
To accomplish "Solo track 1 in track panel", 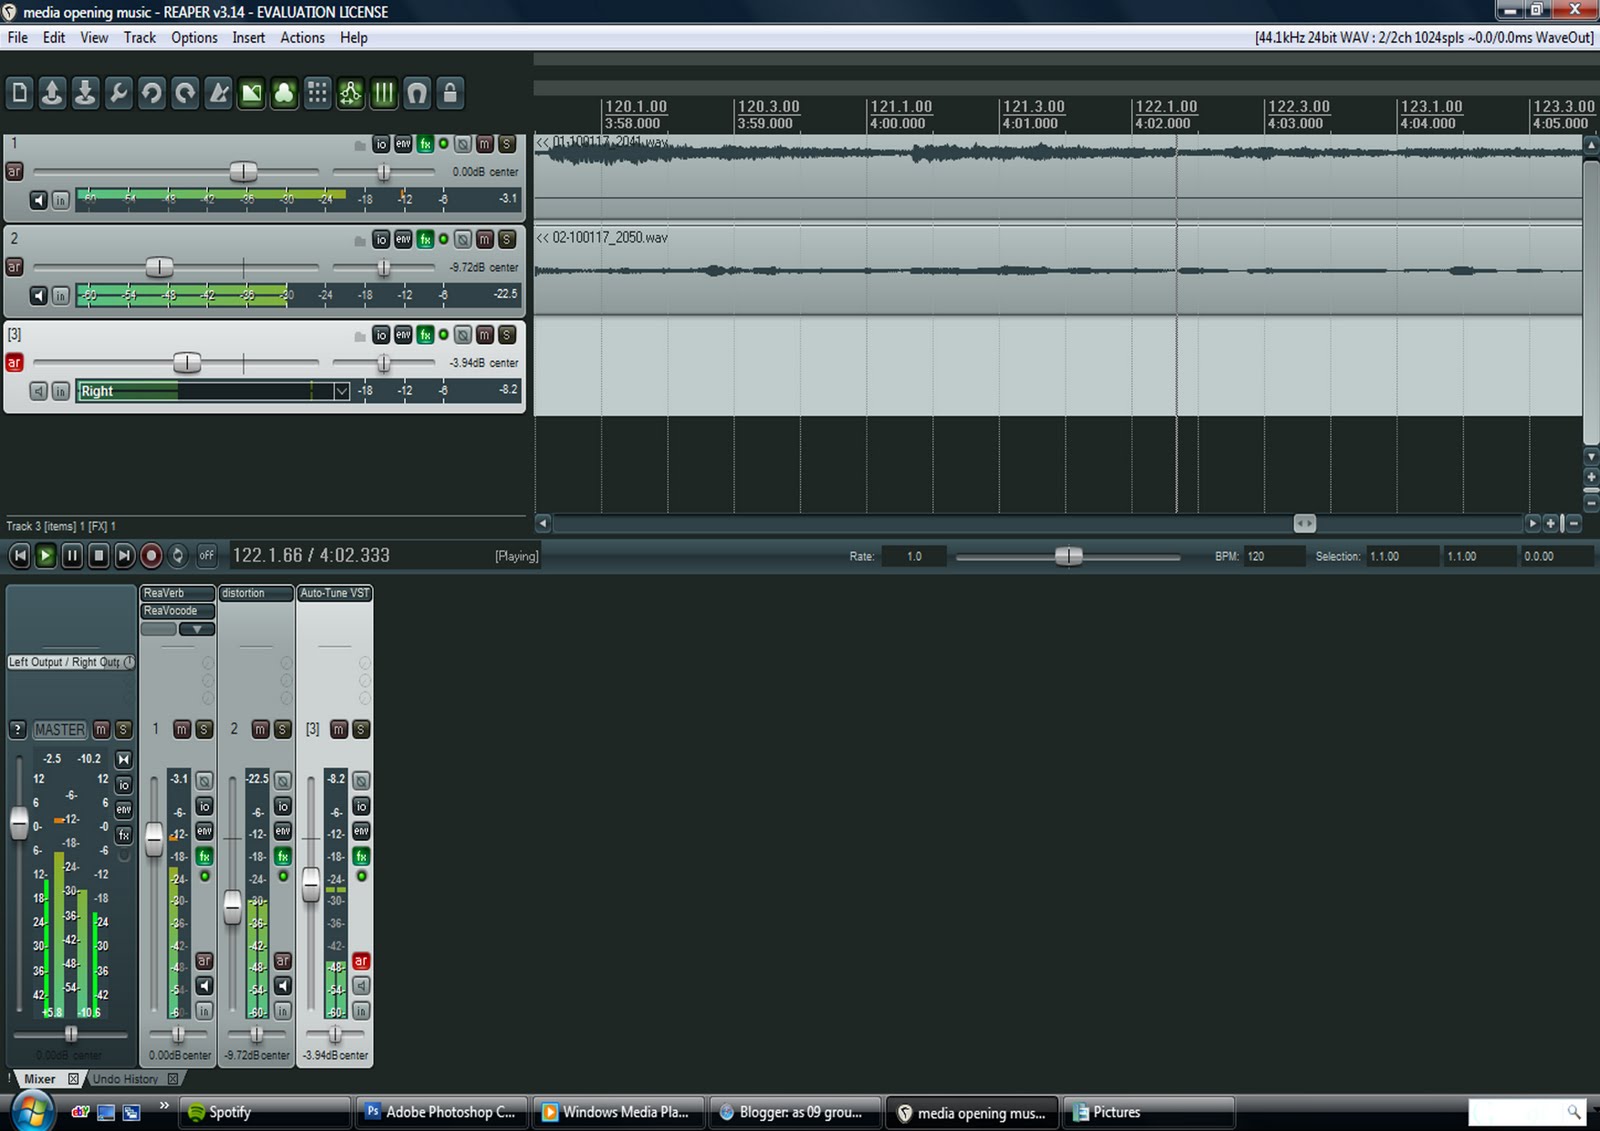I will (x=507, y=144).
